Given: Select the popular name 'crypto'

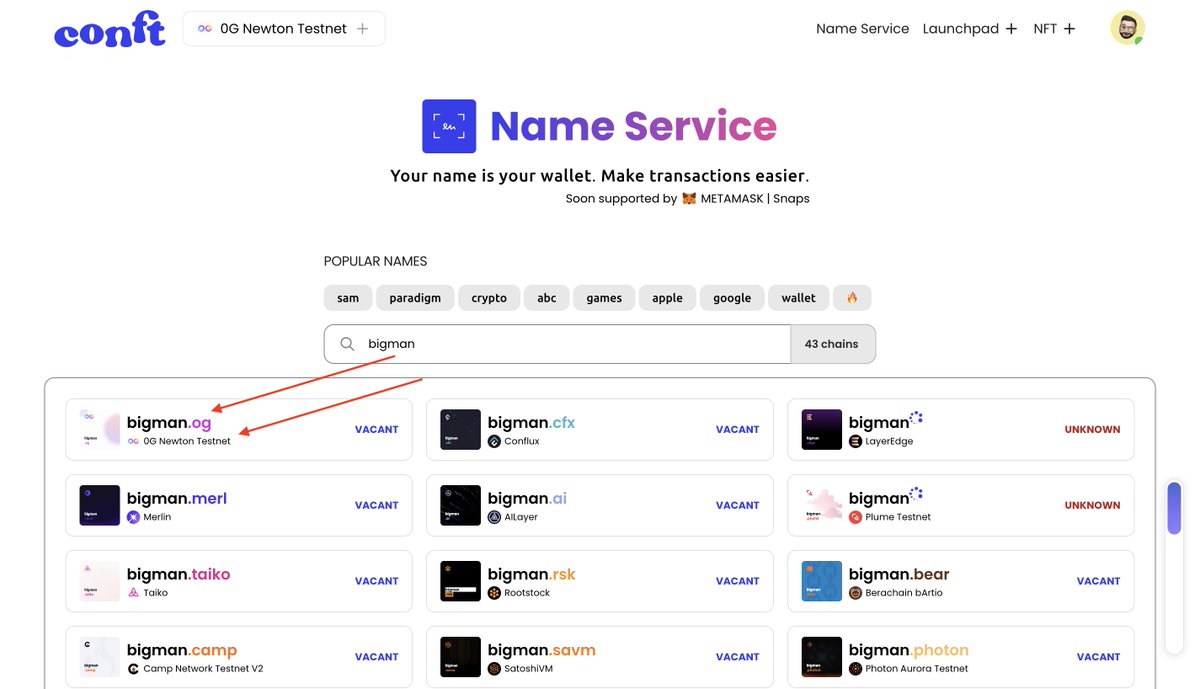Looking at the screenshot, I should coord(489,298).
